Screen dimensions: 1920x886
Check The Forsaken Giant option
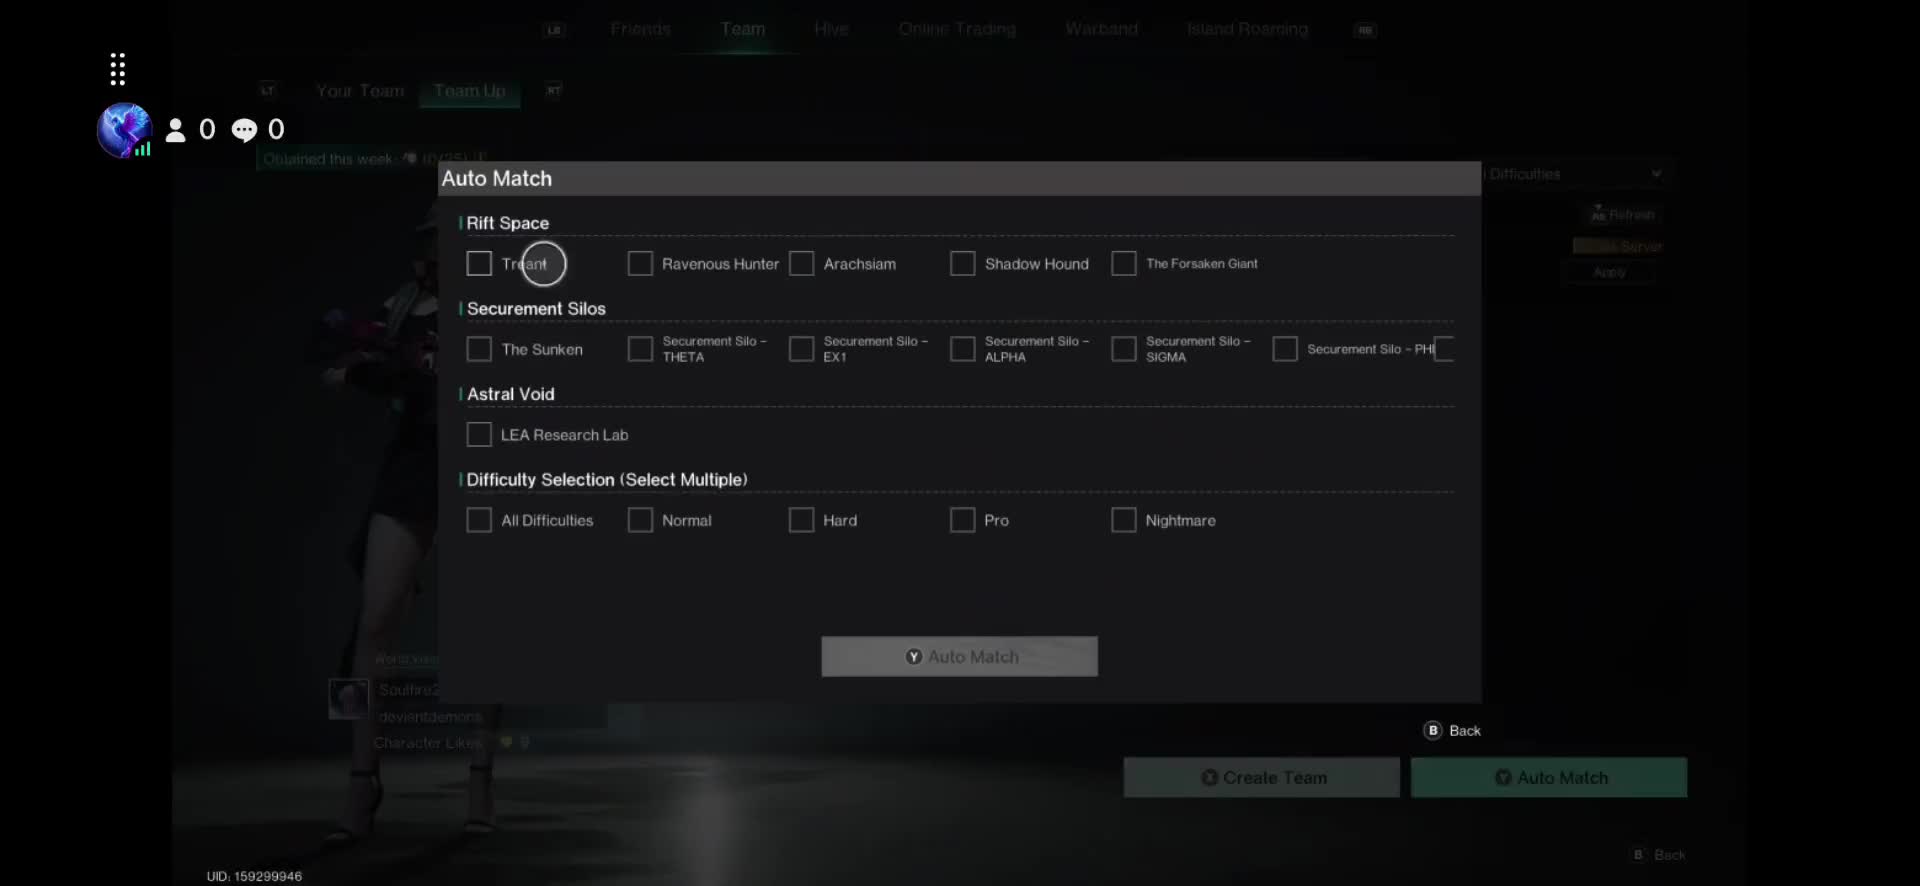pyautogui.click(x=1124, y=264)
